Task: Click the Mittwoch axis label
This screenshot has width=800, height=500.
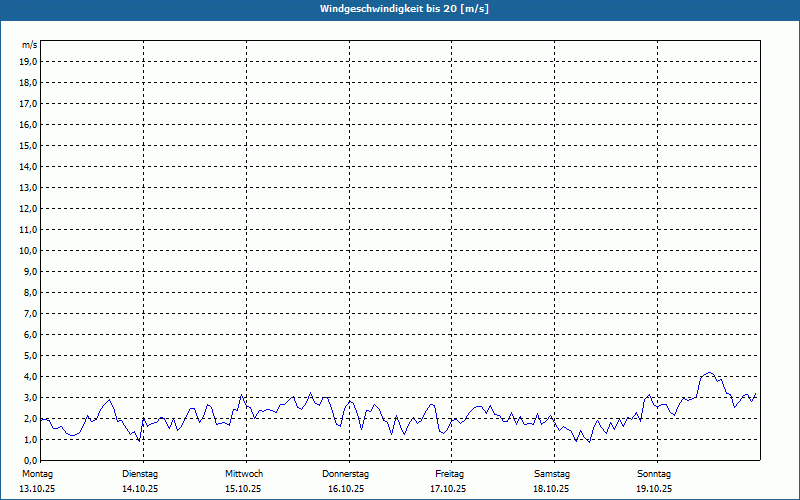Action: [x=244, y=473]
